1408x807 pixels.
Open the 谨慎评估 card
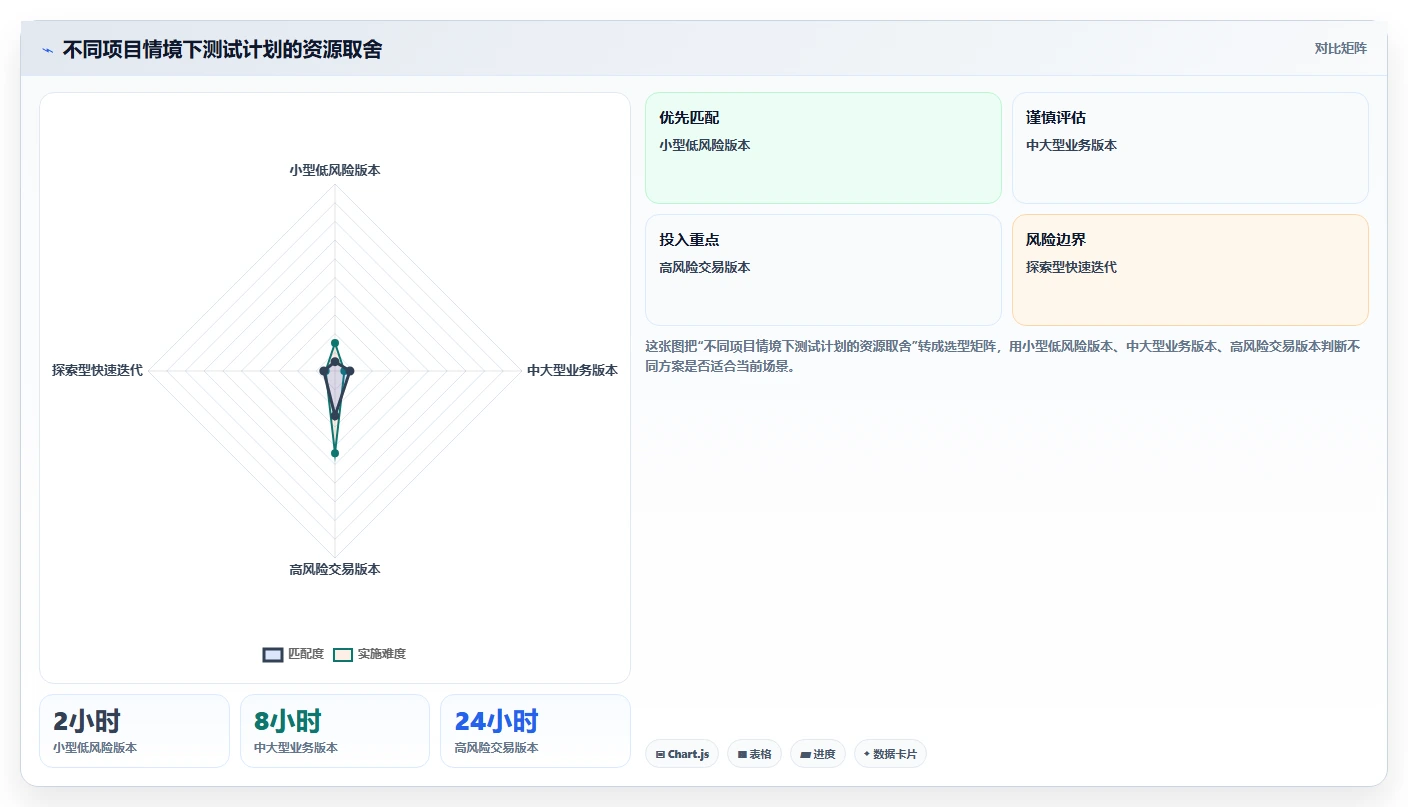[x=1190, y=148]
